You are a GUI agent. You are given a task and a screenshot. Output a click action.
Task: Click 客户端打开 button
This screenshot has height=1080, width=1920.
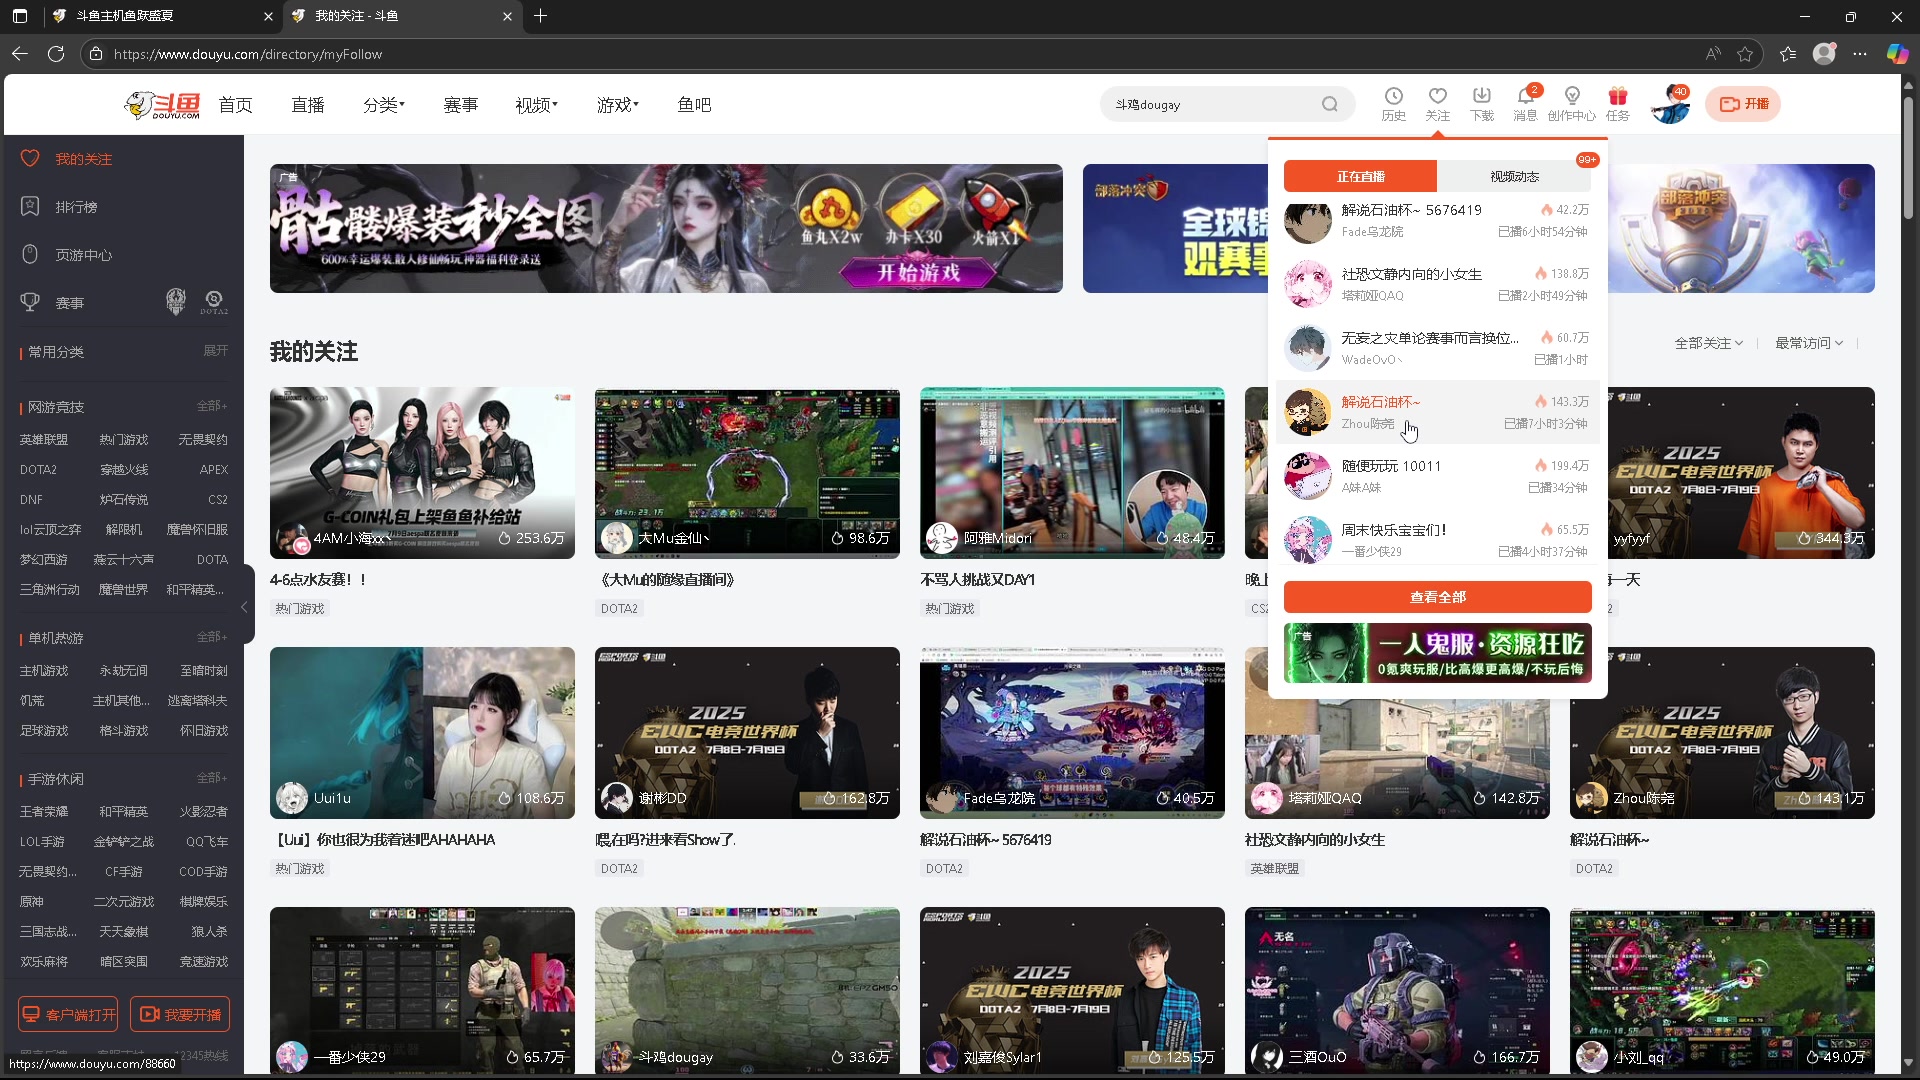pyautogui.click(x=68, y=1014)
